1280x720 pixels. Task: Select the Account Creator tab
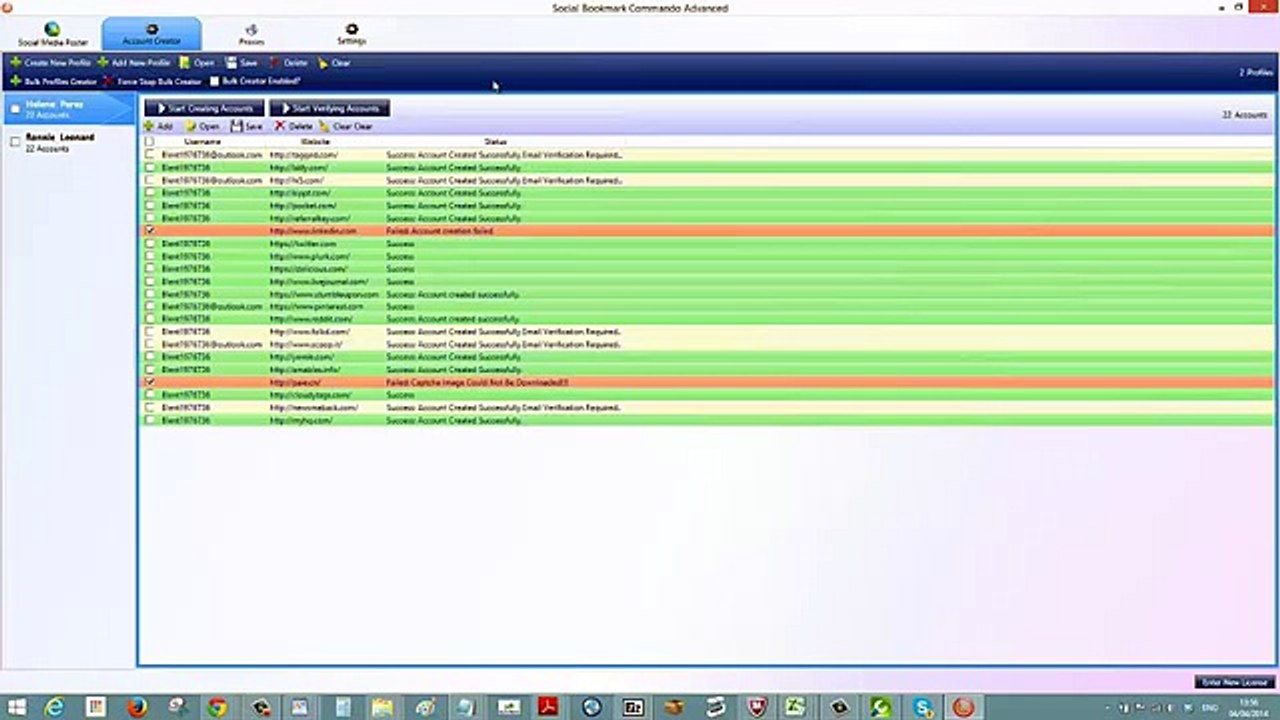pyautogui.click(x=151, y=34)
